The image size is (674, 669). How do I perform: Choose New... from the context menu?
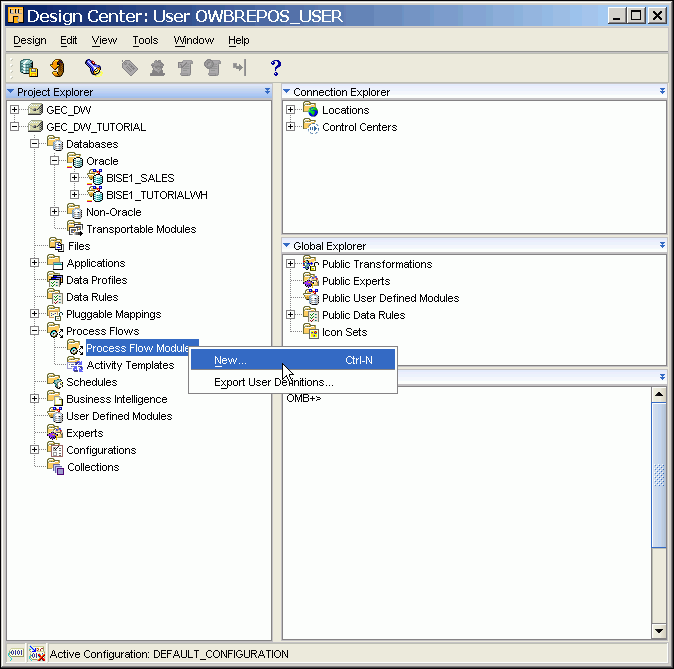coord(293,360)
